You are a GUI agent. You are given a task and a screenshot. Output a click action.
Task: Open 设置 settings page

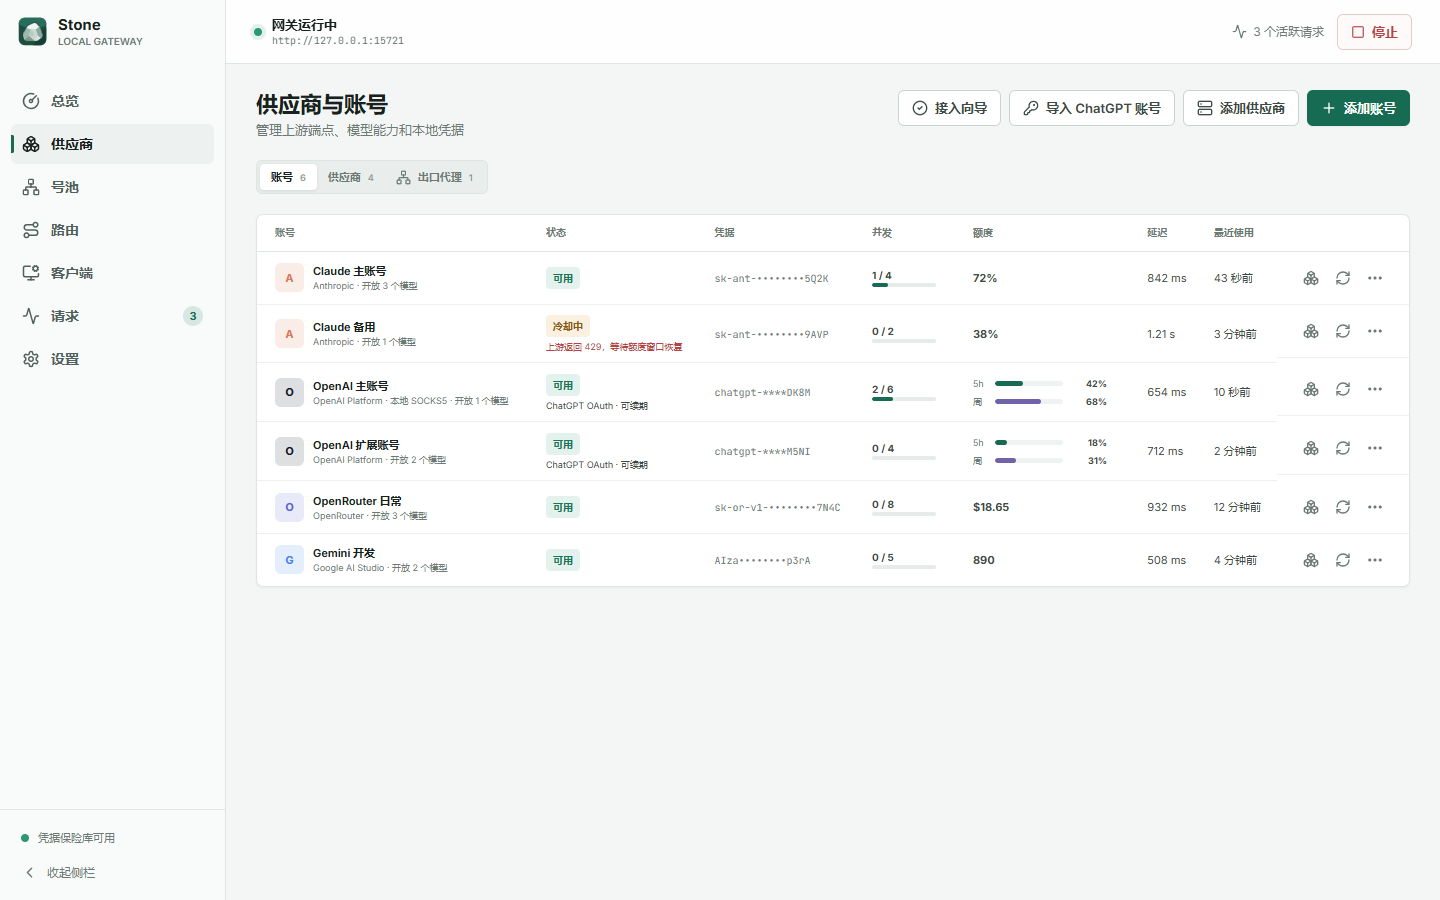click(x=112, y=359)
